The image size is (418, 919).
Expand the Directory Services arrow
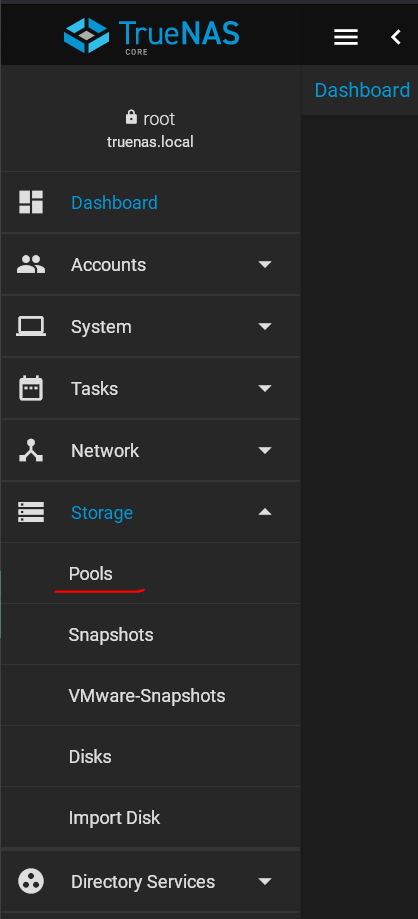click(265, 881)
